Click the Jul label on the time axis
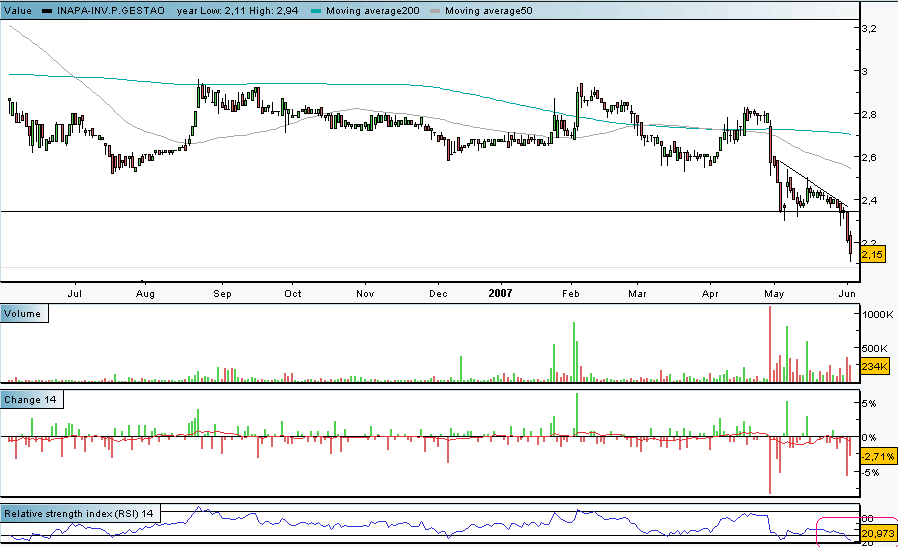 coord(74,293)
